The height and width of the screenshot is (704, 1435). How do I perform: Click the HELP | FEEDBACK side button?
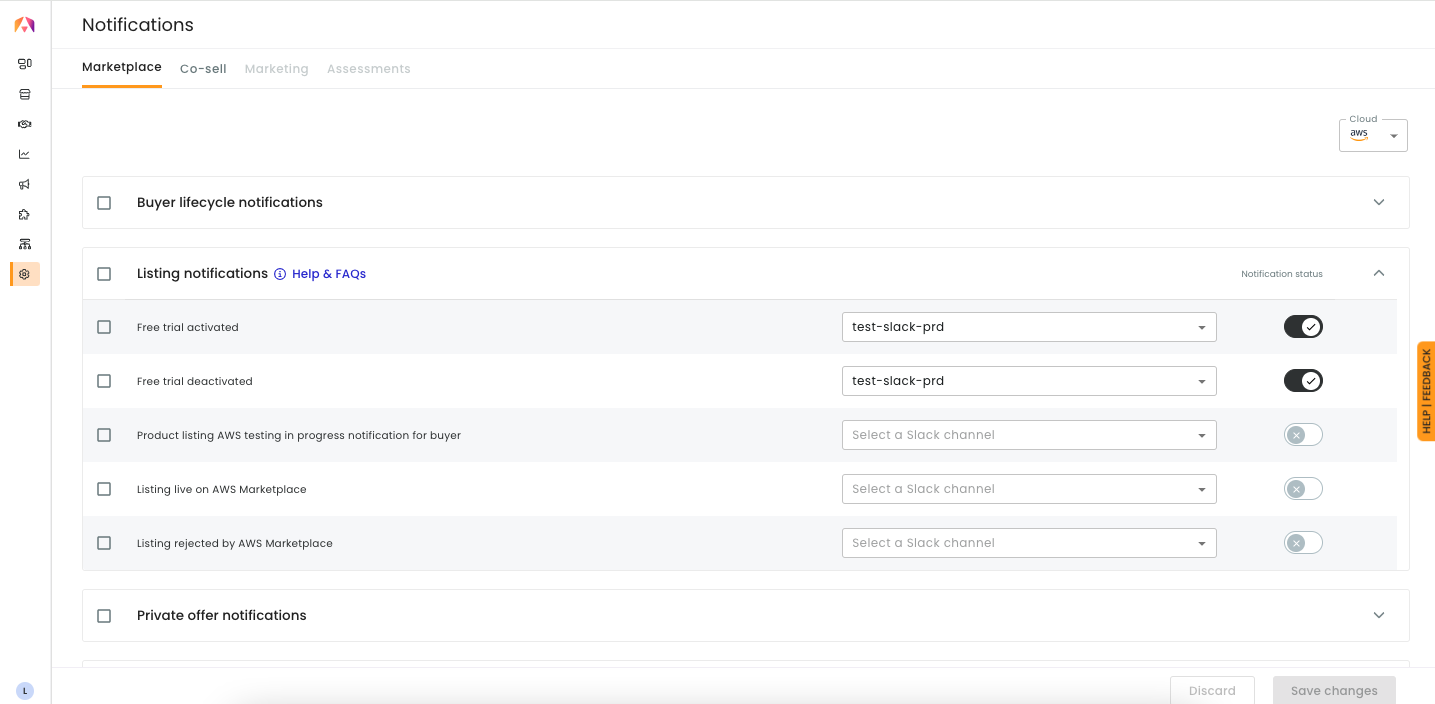[1426, 391]
